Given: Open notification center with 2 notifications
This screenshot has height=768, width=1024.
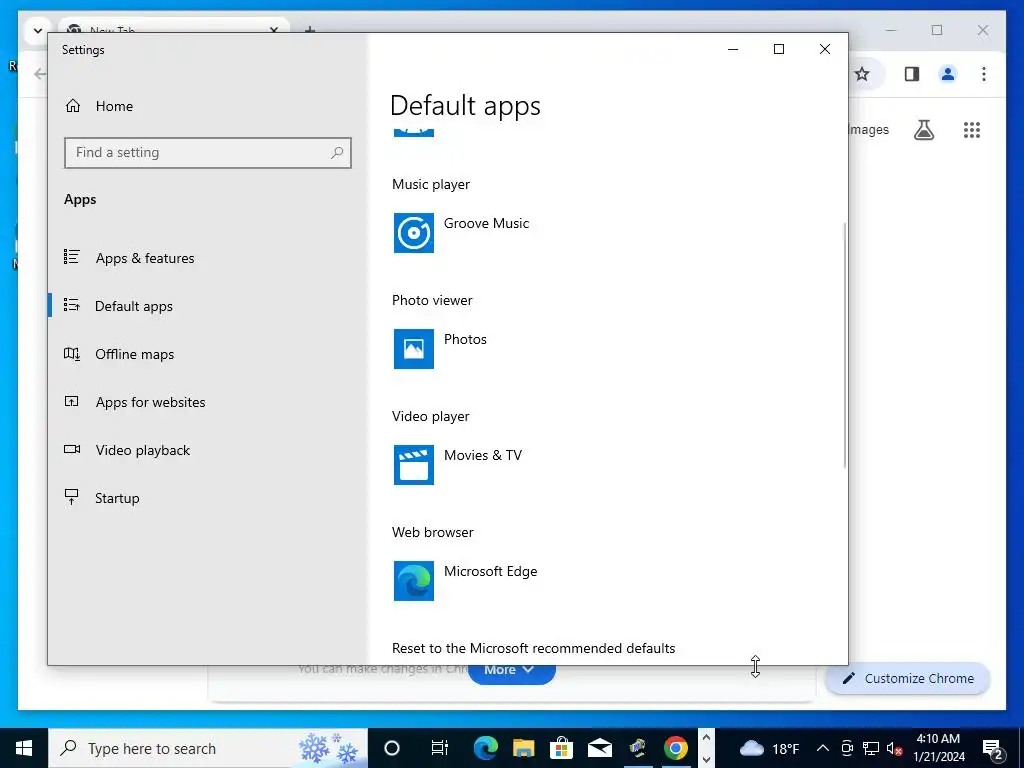Looking at the screenshot, I should (x=993, y=748).
